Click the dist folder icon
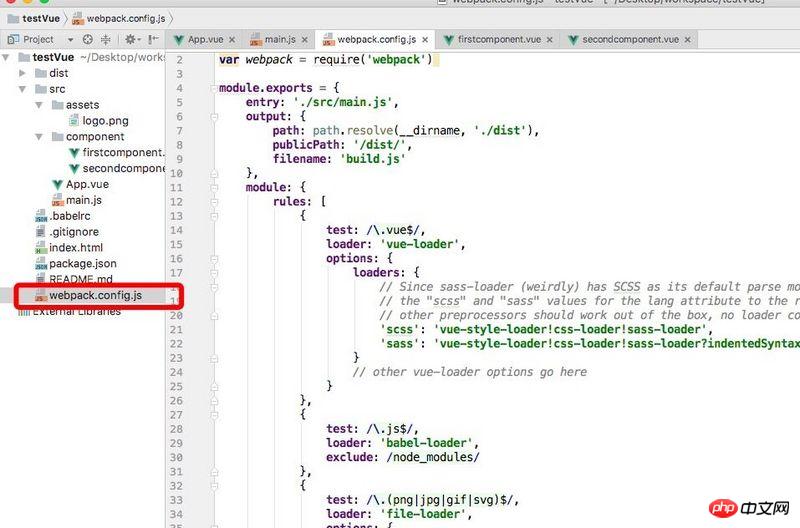The width and height of the screenshot is (800, 528). [x=41, y=73]
